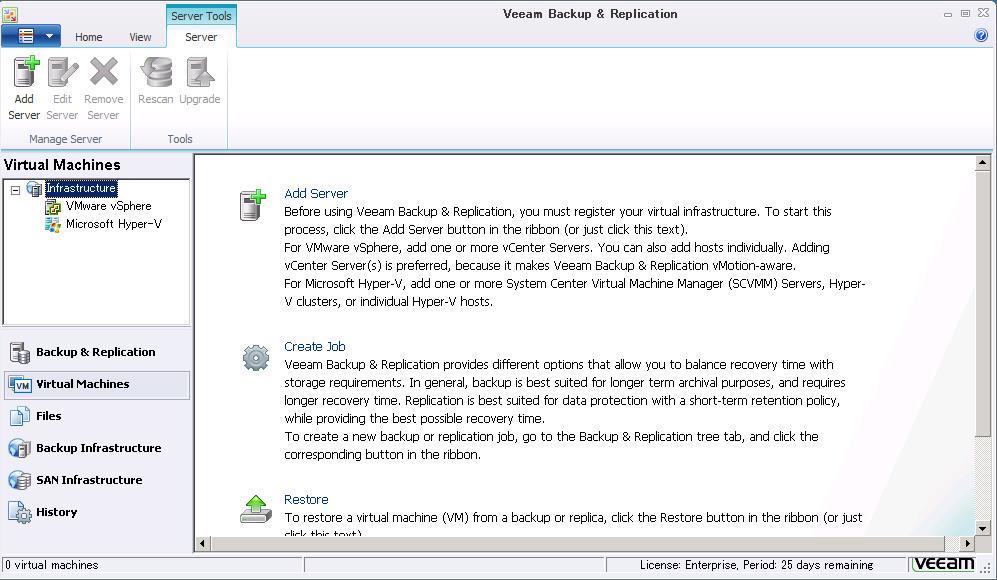Select VMware vSphere in the tree
The height and width of the screenshot is (580, 997).
(109, 206)
